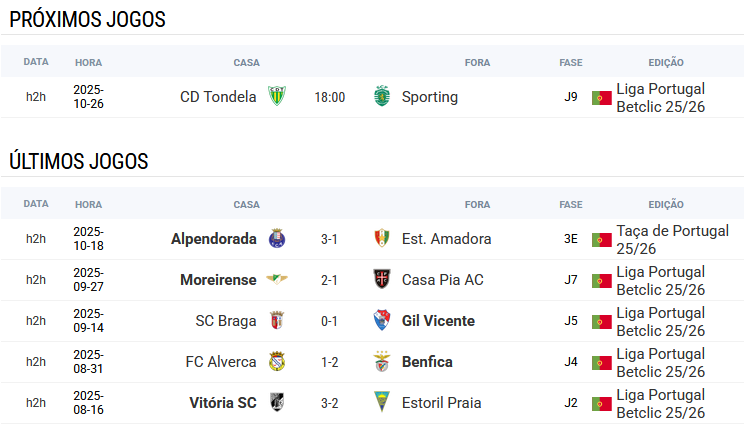Click the Alpendorada team crest

tap(277, 239)
